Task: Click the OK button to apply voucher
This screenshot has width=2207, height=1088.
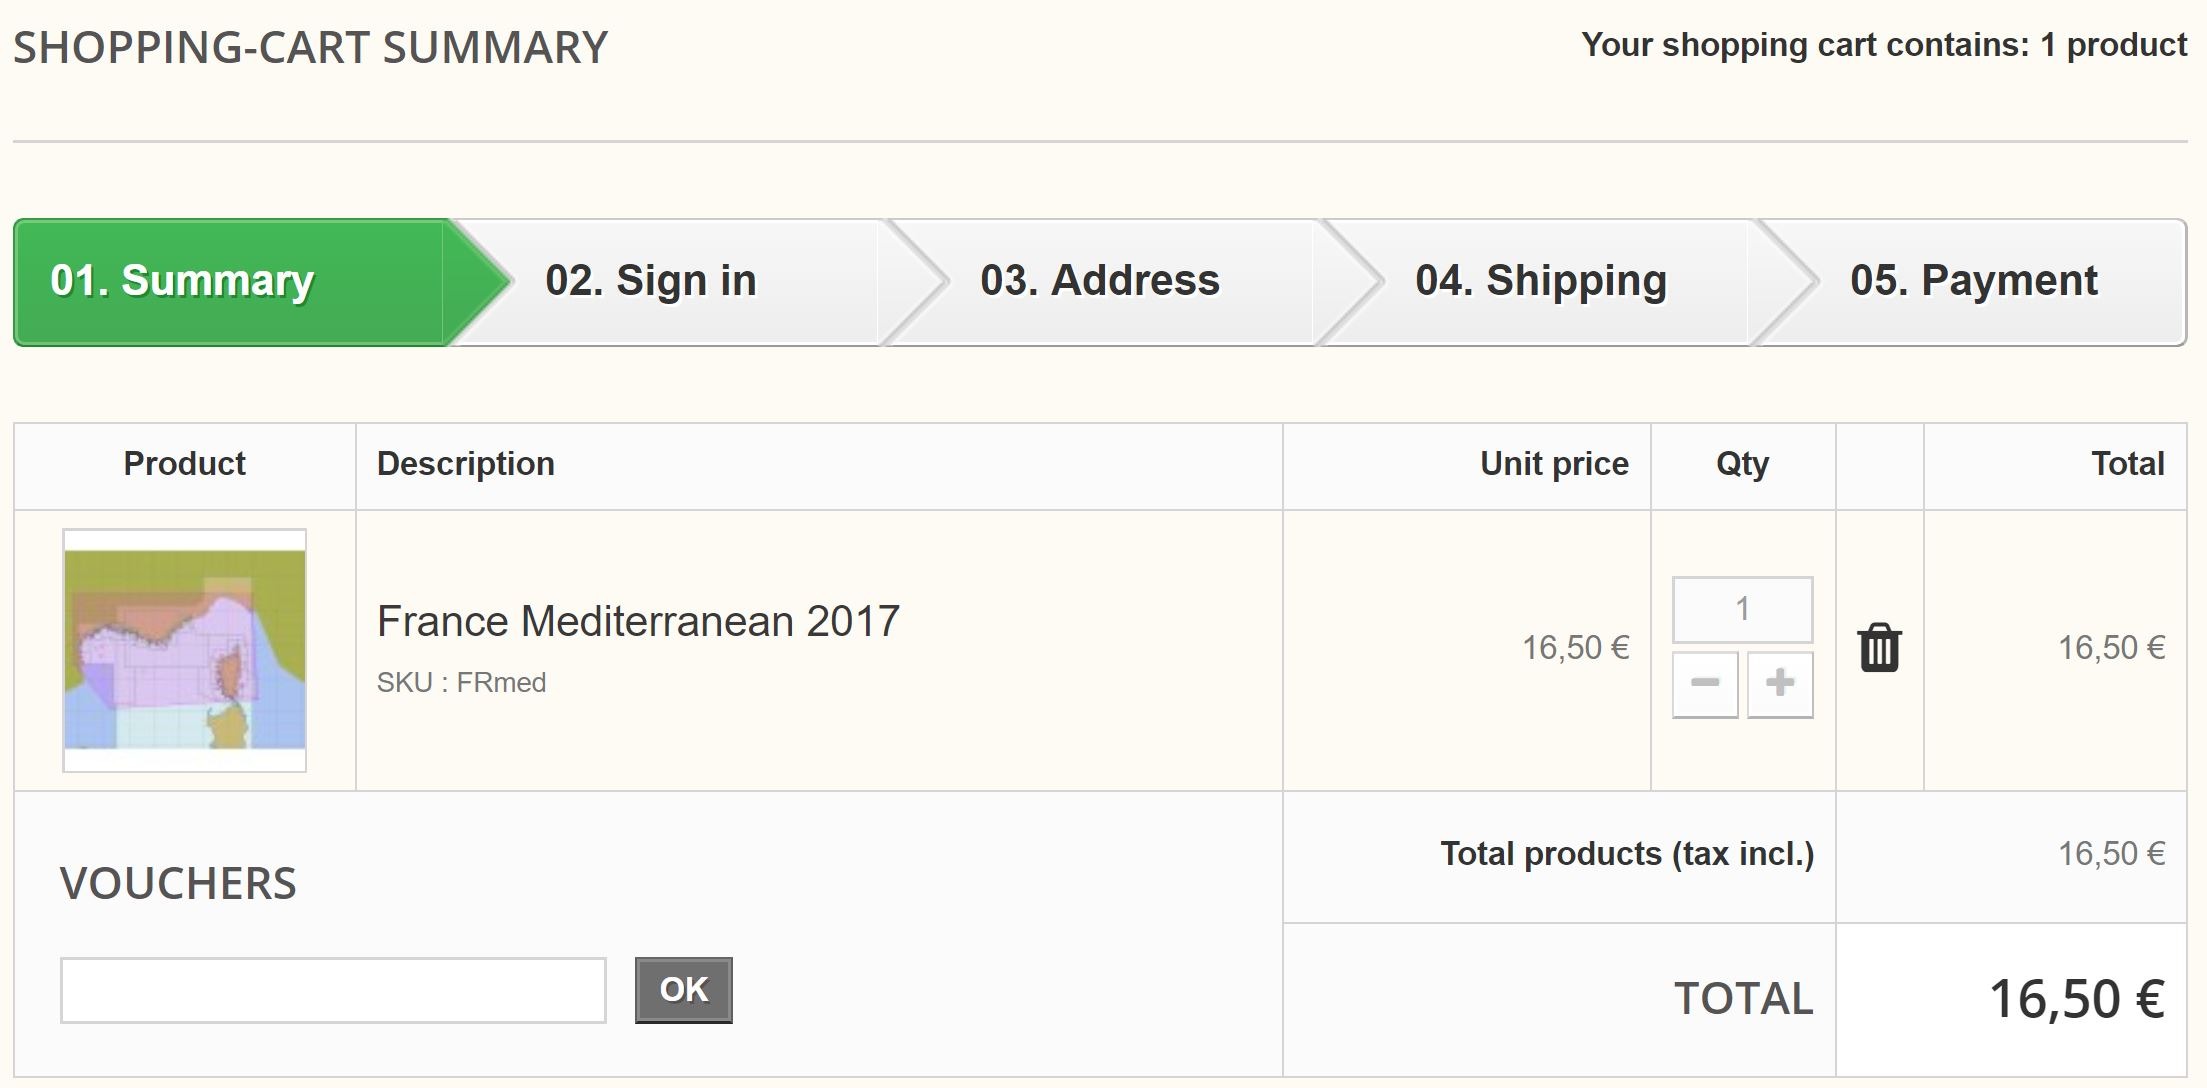Action: 684,990
